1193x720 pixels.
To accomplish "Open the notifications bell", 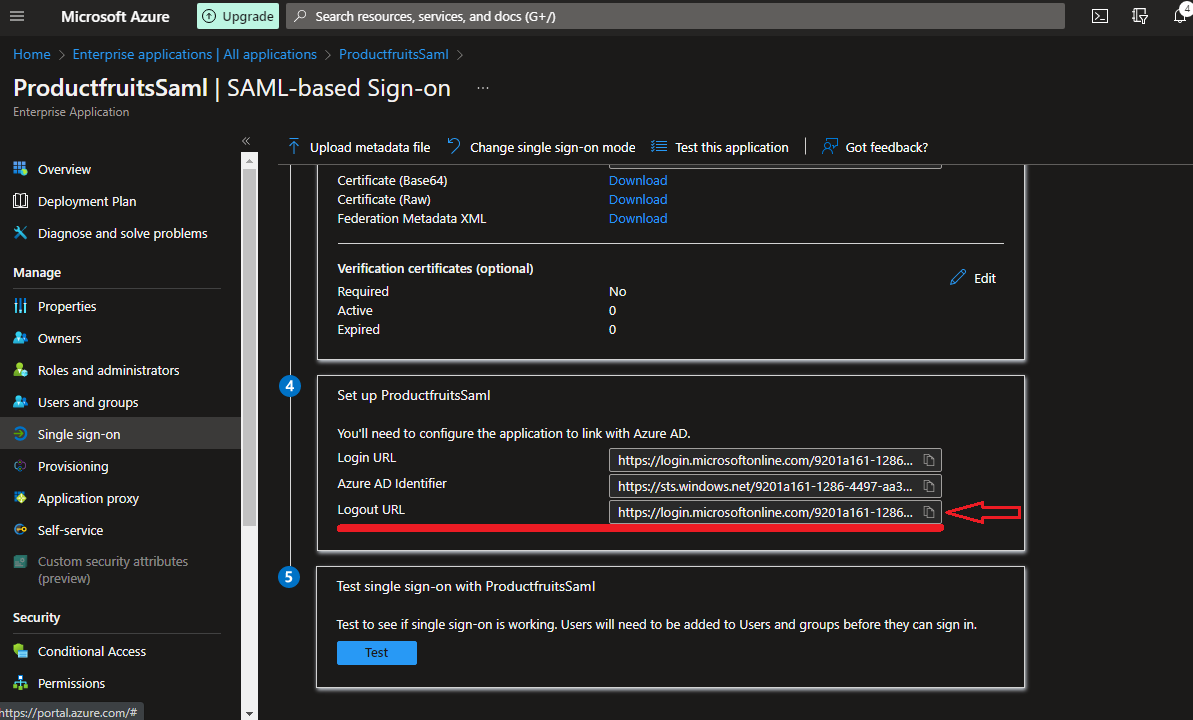I will tap(1179, 16).
